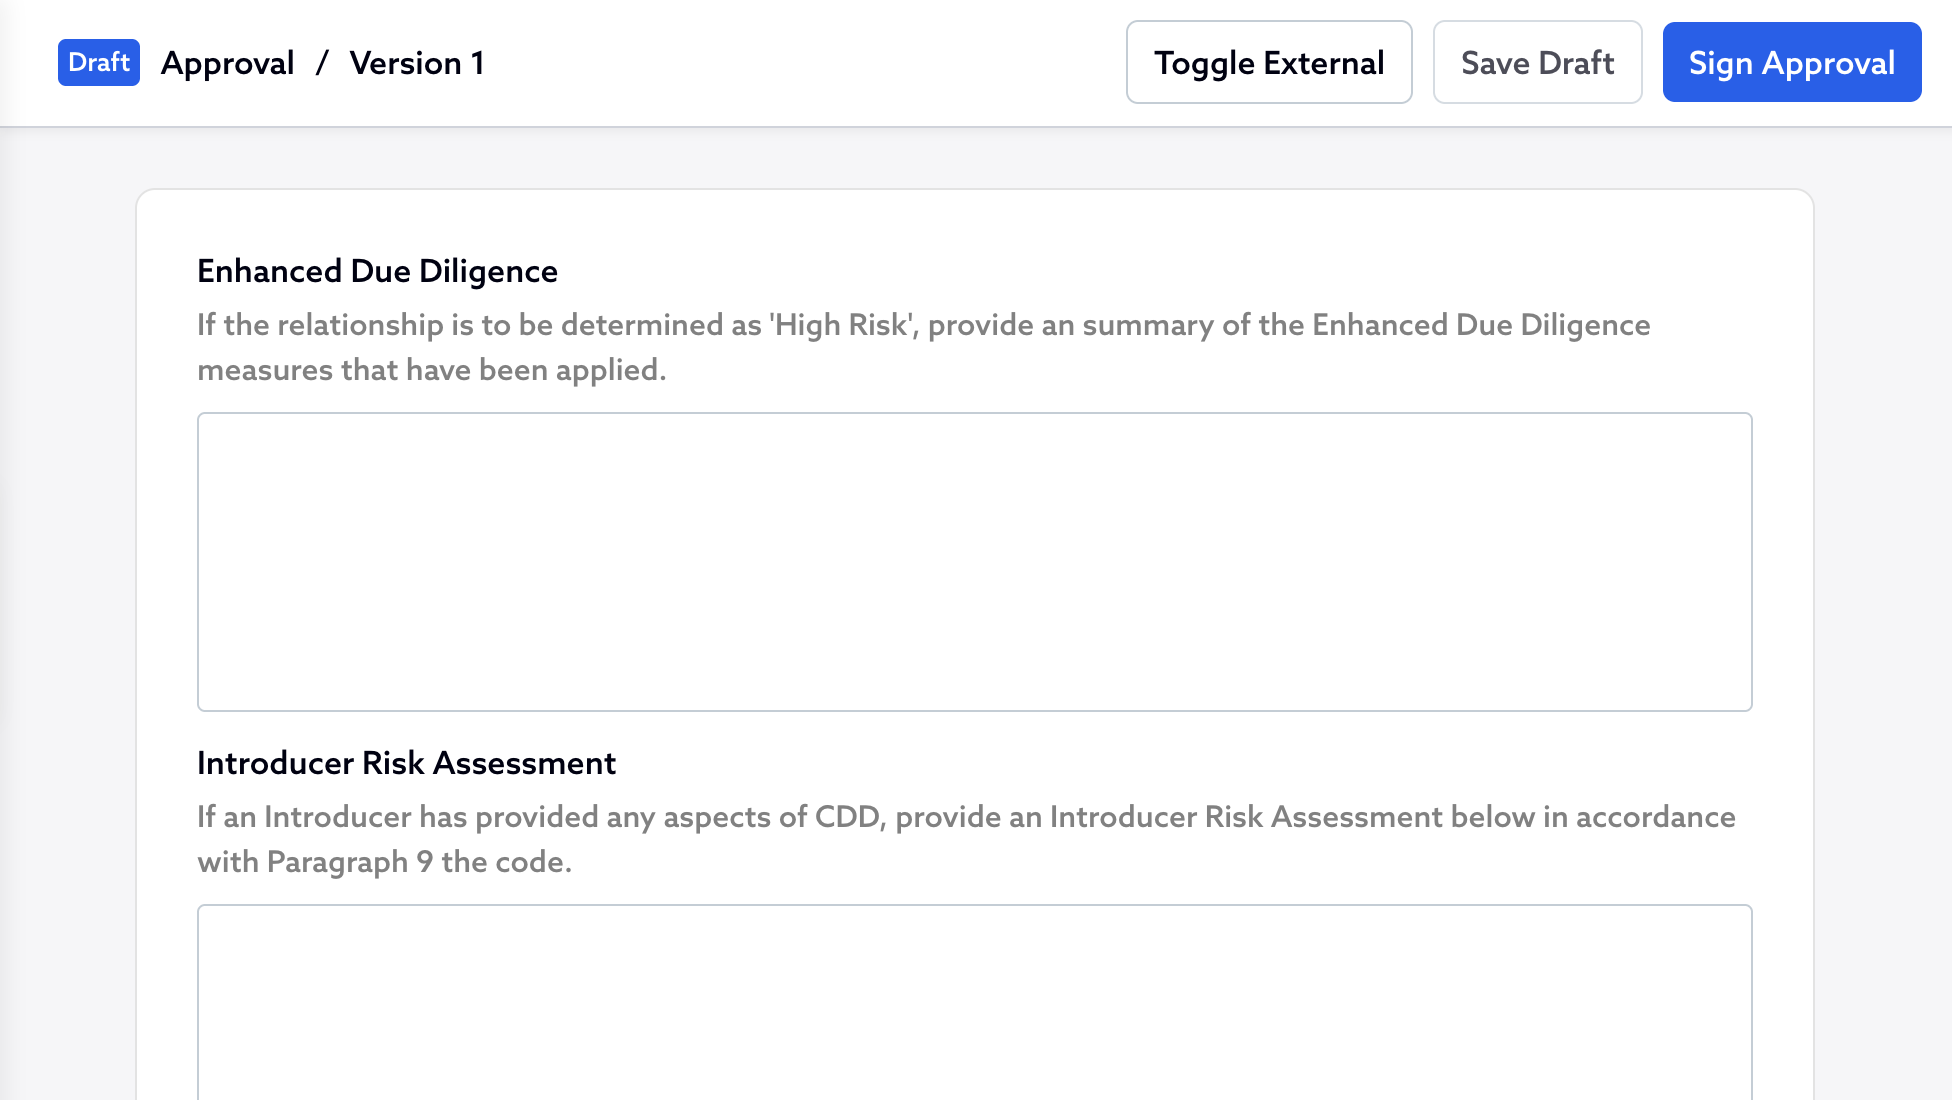Click 'measures that have been applied' helper line
This screenshot has width=1952, height=1100.
point(431,370)
